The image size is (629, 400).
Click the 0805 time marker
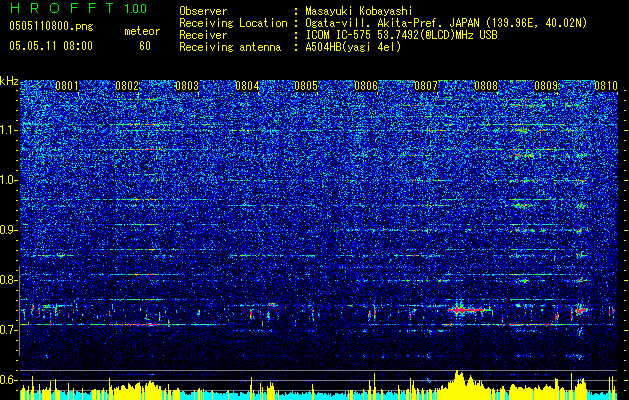point(306,86)
